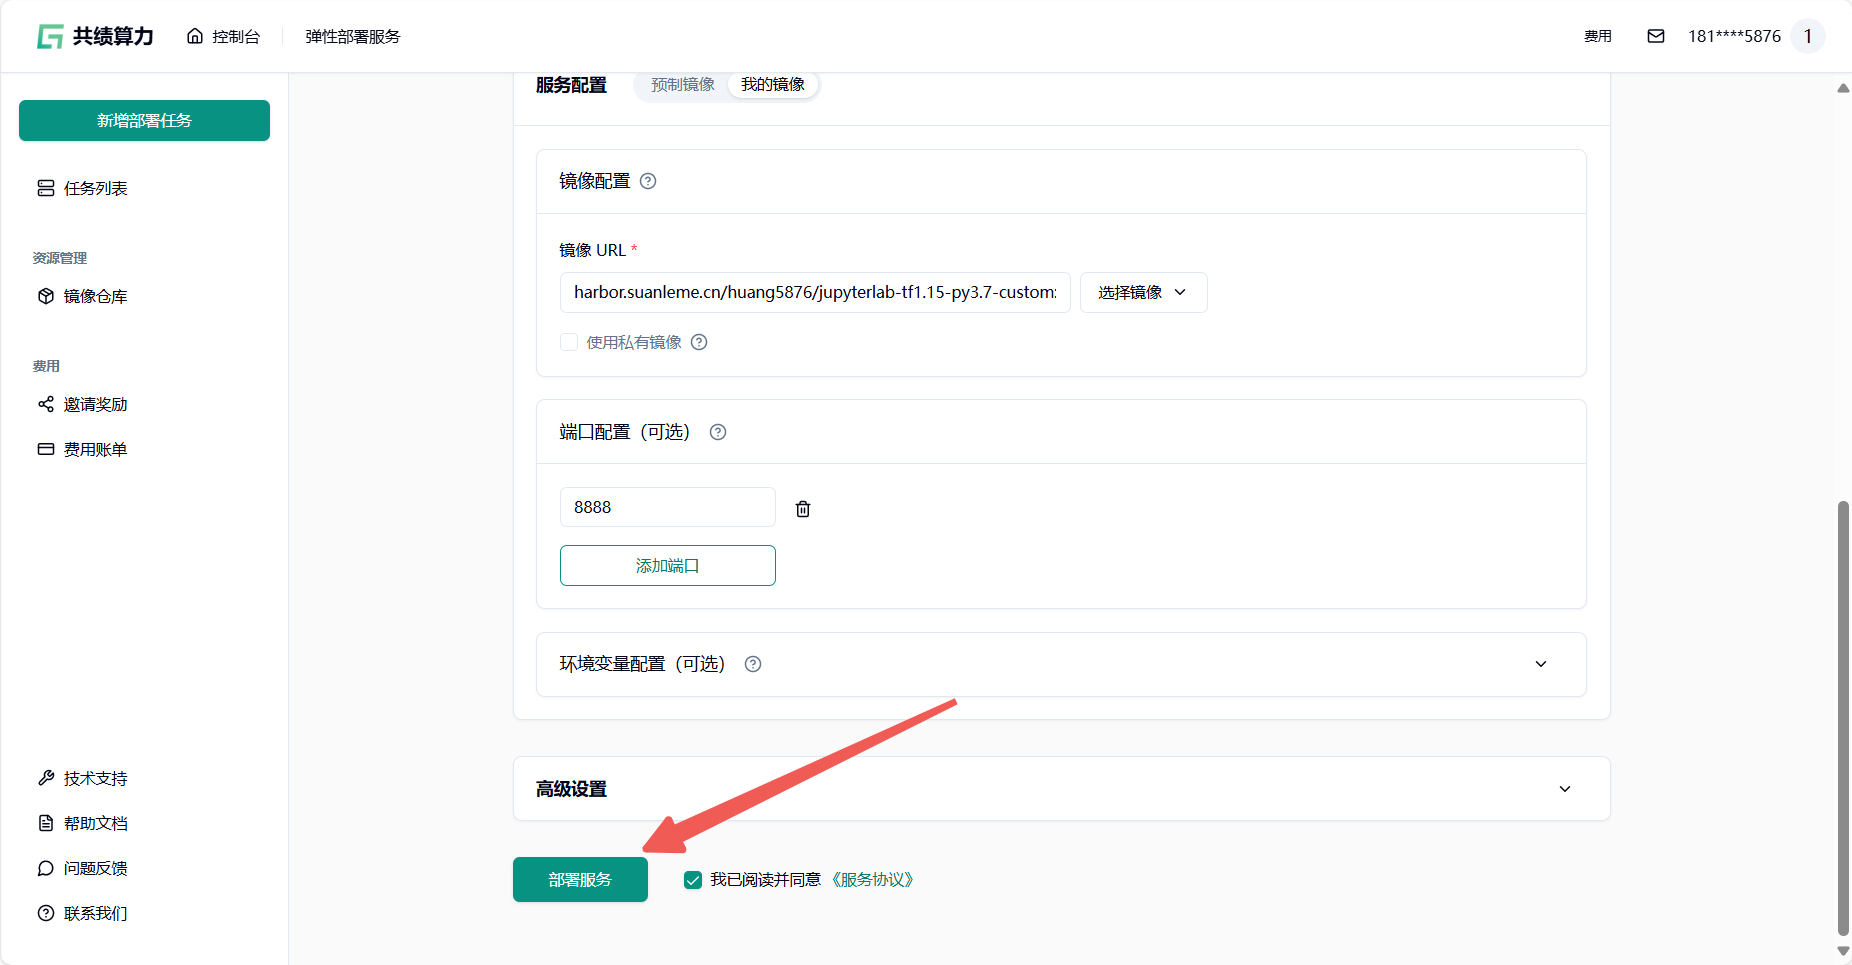Open the 《服务协议》 link
Screen dimensions: 1852x965
tap(872, 880)
